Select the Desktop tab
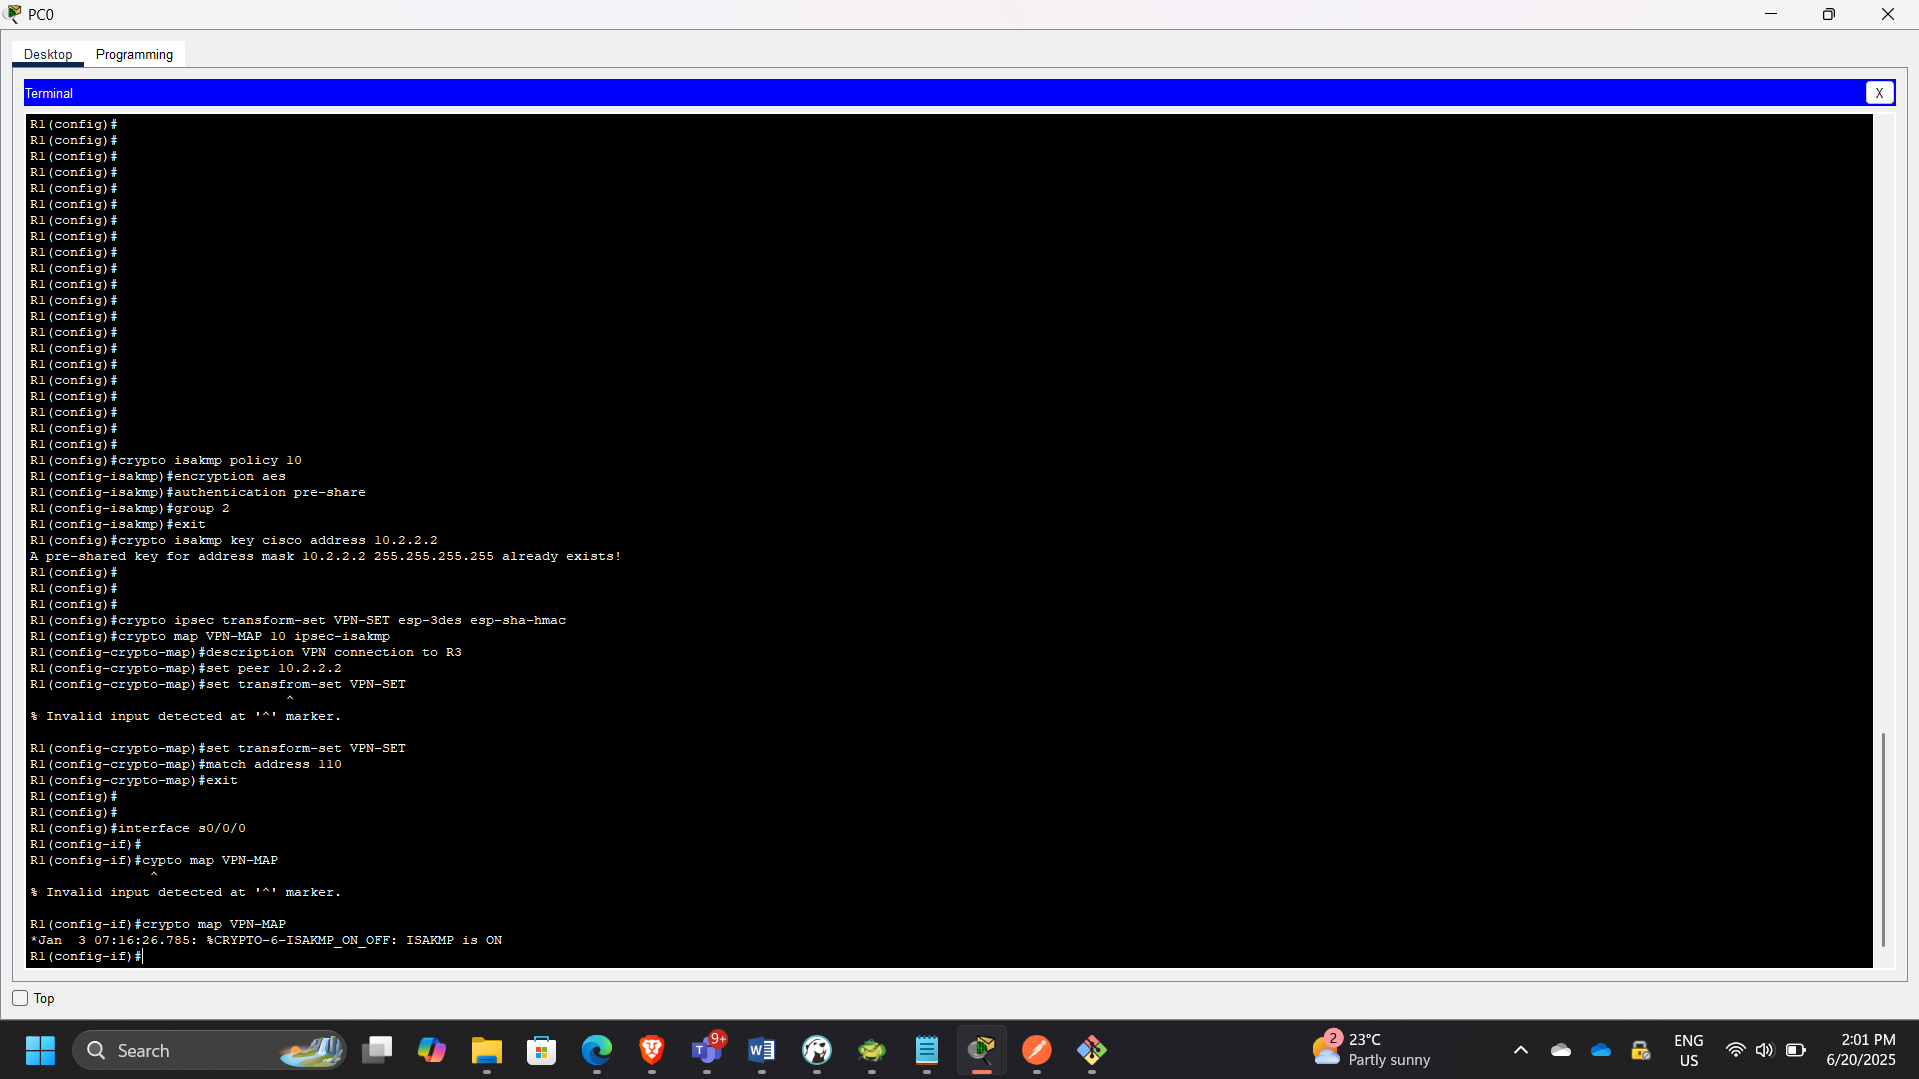 coord(48,54)
